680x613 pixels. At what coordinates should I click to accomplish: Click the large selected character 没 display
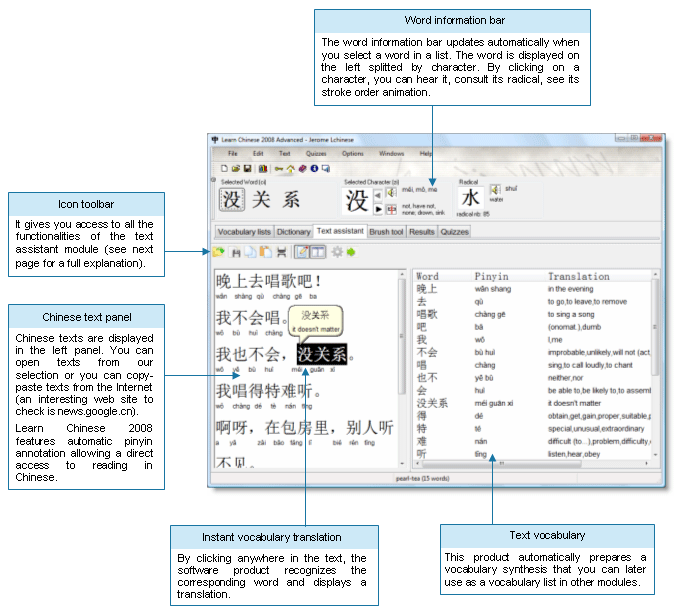[x=356, y=201]
